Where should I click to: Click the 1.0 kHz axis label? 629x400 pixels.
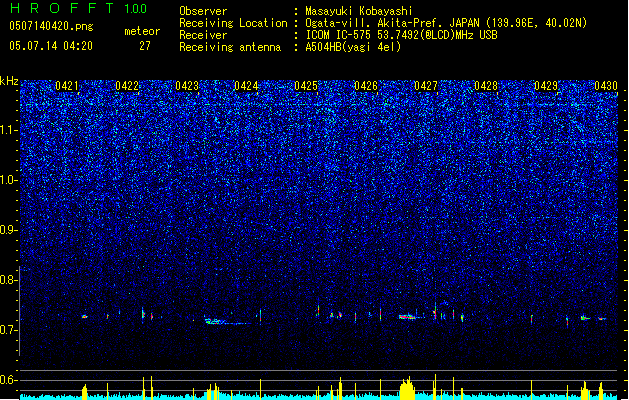tap(9, 180)
